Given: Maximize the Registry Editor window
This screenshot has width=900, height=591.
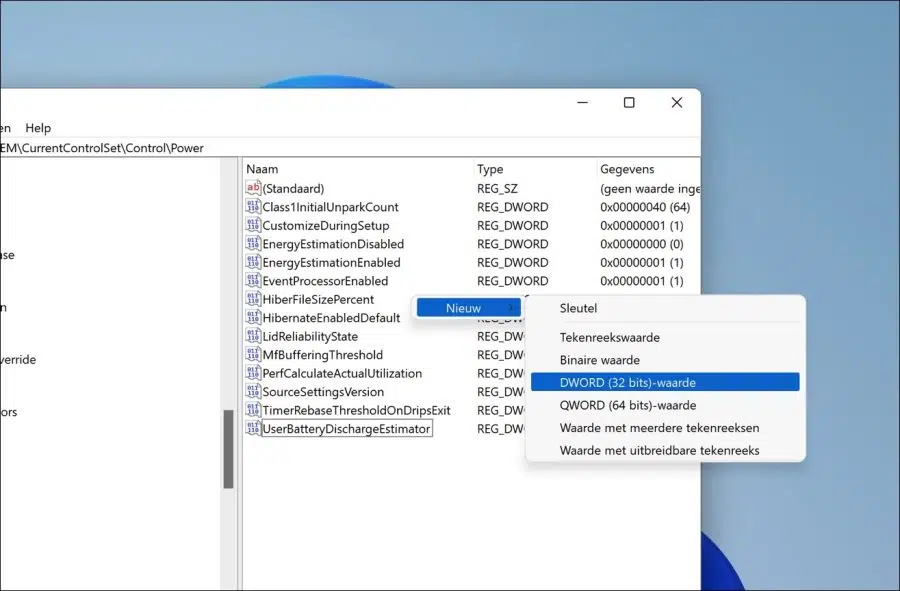Looking at the screenshot, I should (x=629, y=102).
